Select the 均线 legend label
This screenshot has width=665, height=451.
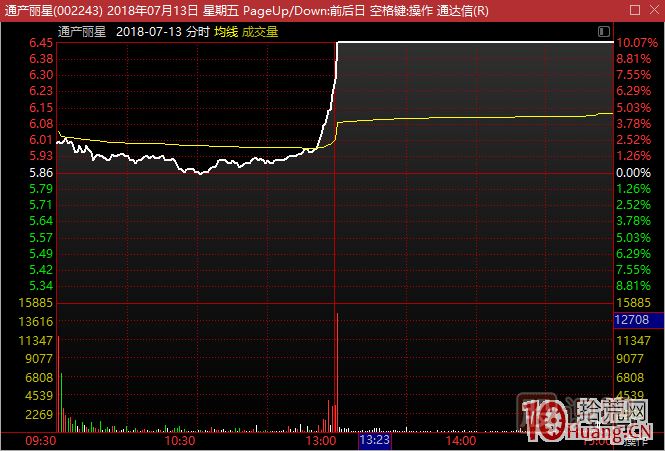click(x=226, y=32)
